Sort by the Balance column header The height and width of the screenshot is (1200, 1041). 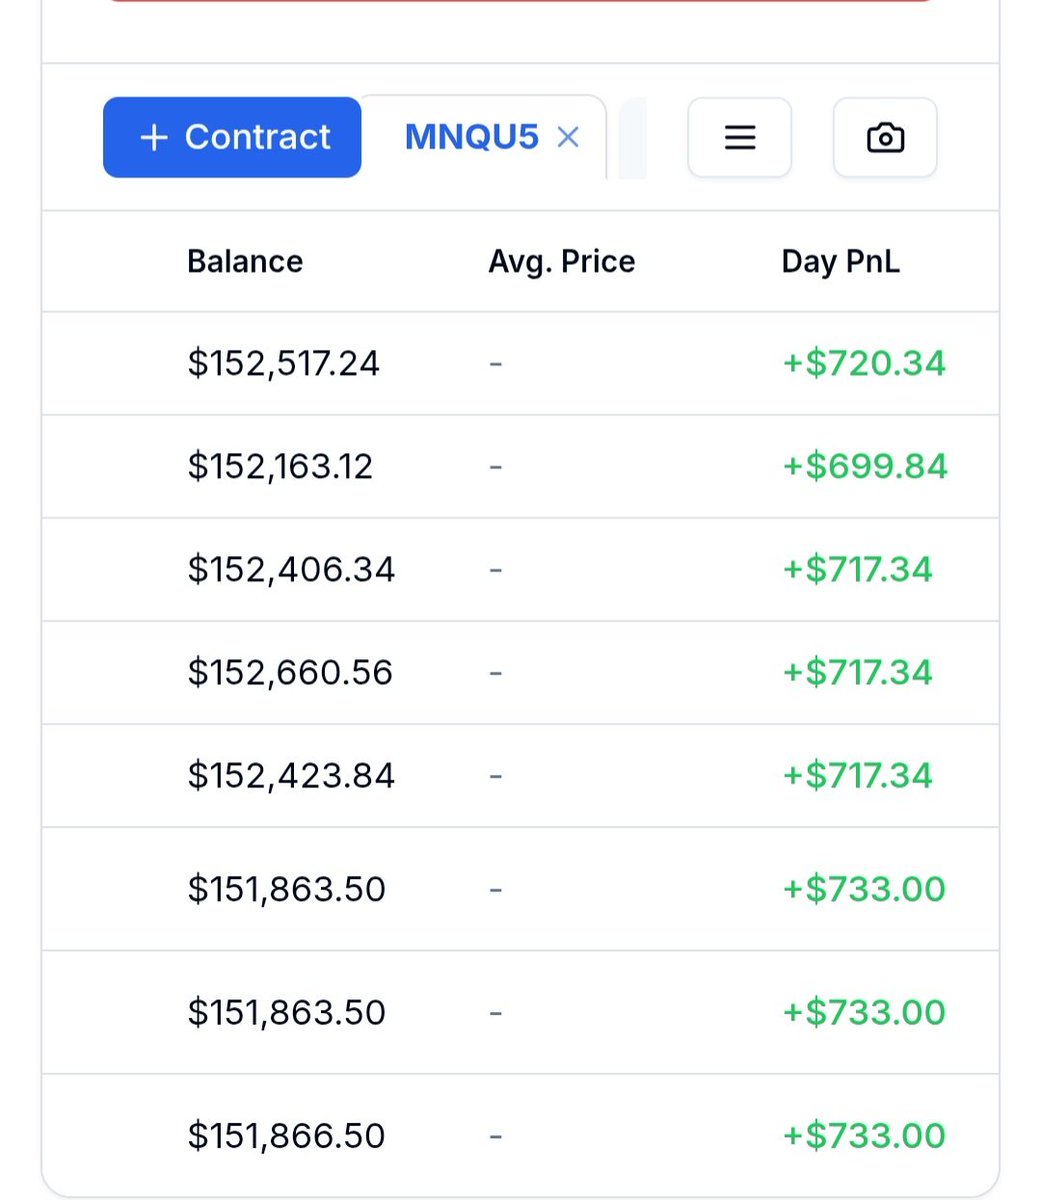click(x=245, y=261)
